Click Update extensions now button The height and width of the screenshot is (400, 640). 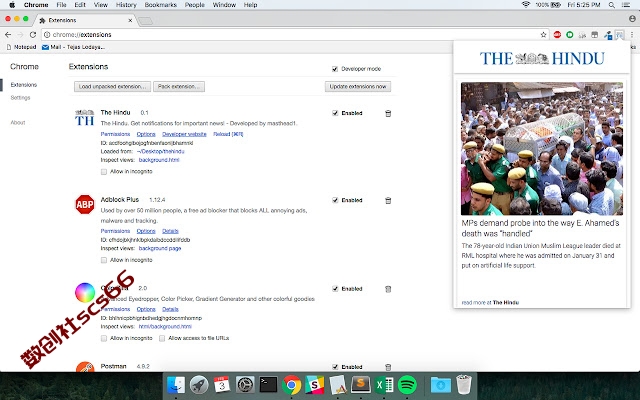[x=358, y=87]
